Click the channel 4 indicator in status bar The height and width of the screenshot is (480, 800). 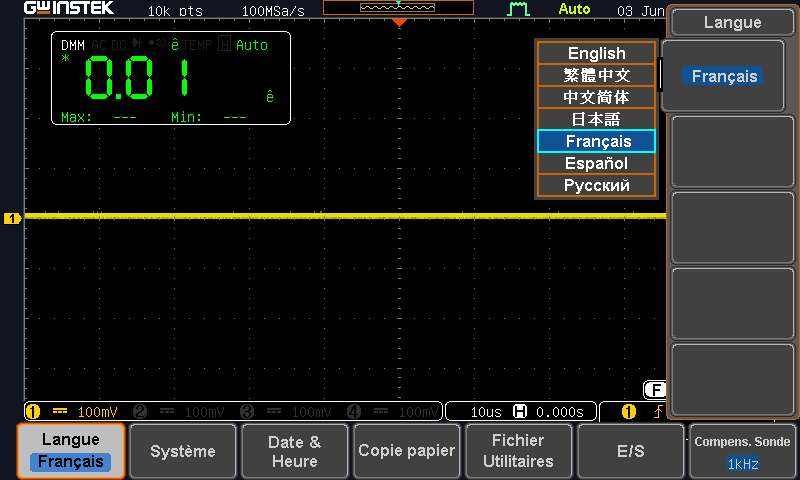pyautogui.click(x=354, y=412)
